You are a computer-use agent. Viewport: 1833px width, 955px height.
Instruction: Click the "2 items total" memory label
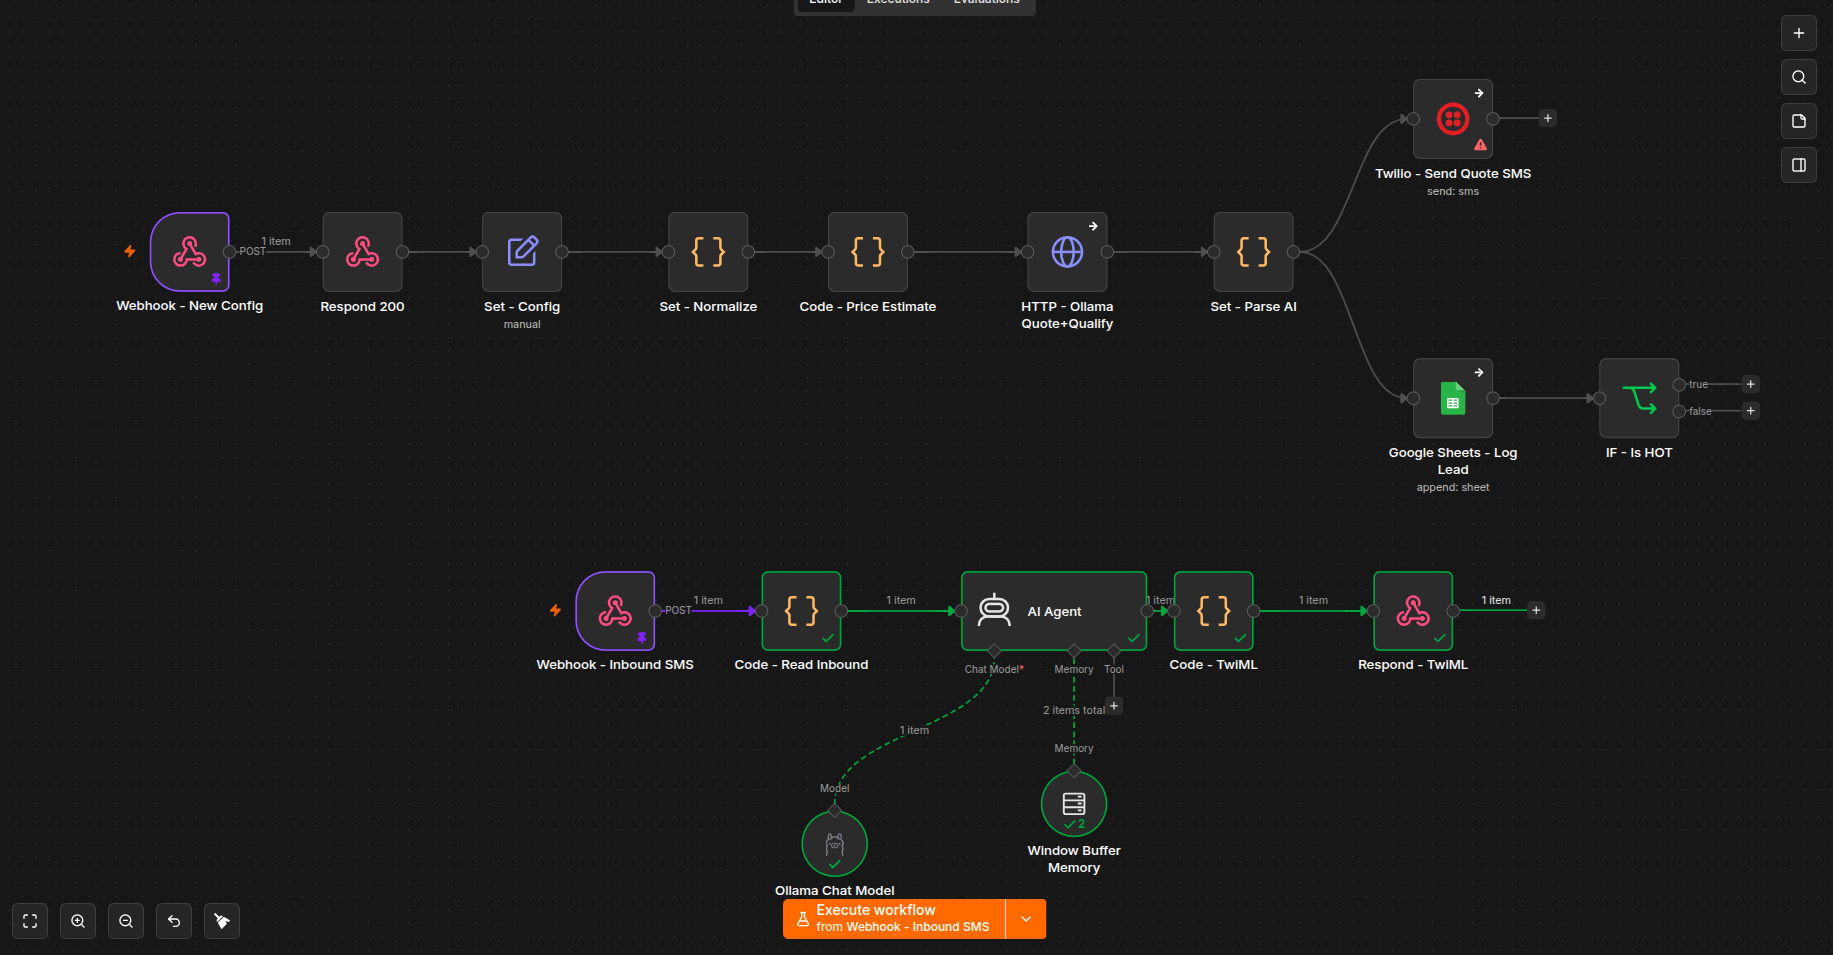tap(1074, 711)
